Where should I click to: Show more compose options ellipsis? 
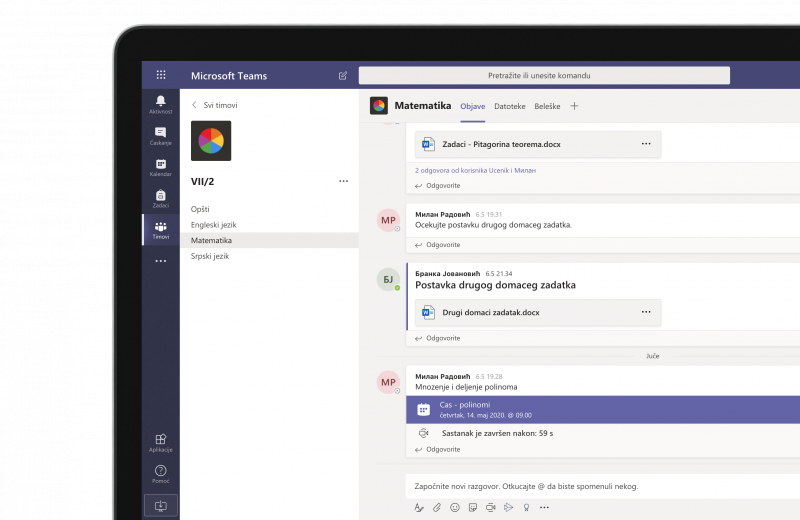[544, 507]
